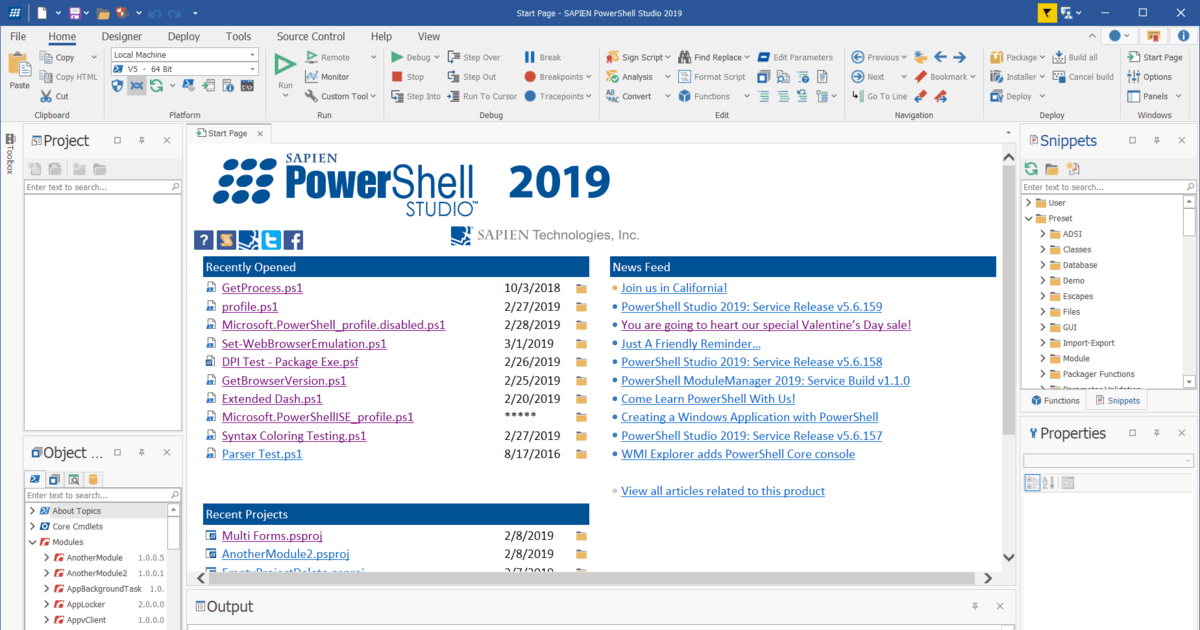Switch to the Designer ribbon tab
The image size is (1200, 630).
click(x=121, y=35)
